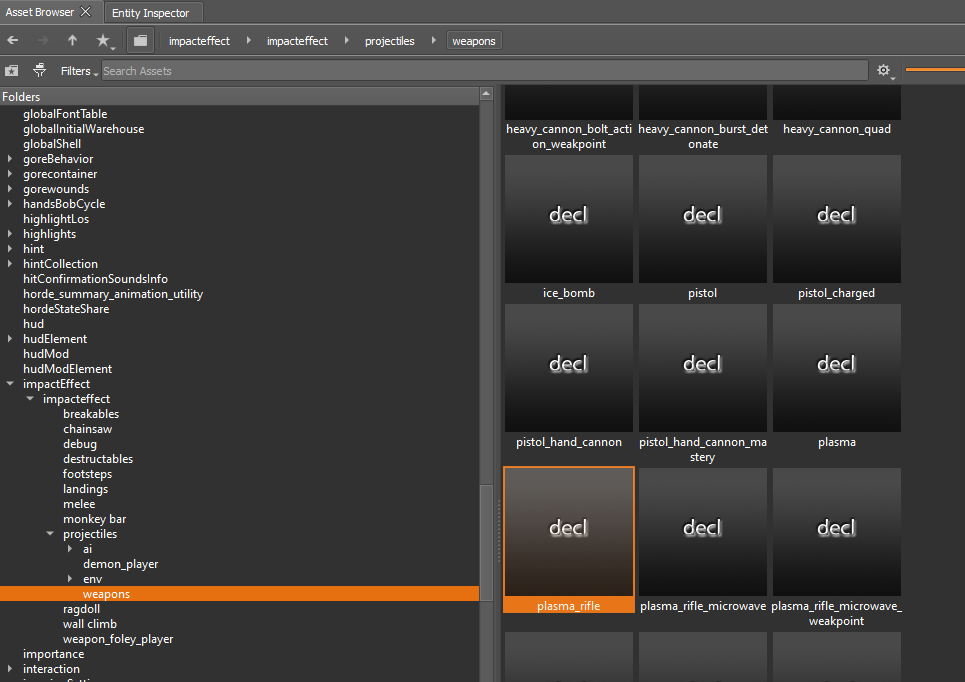Expand the ai subfolder
The width and height of the screenshot is (965, 682).
coord(70,549)
